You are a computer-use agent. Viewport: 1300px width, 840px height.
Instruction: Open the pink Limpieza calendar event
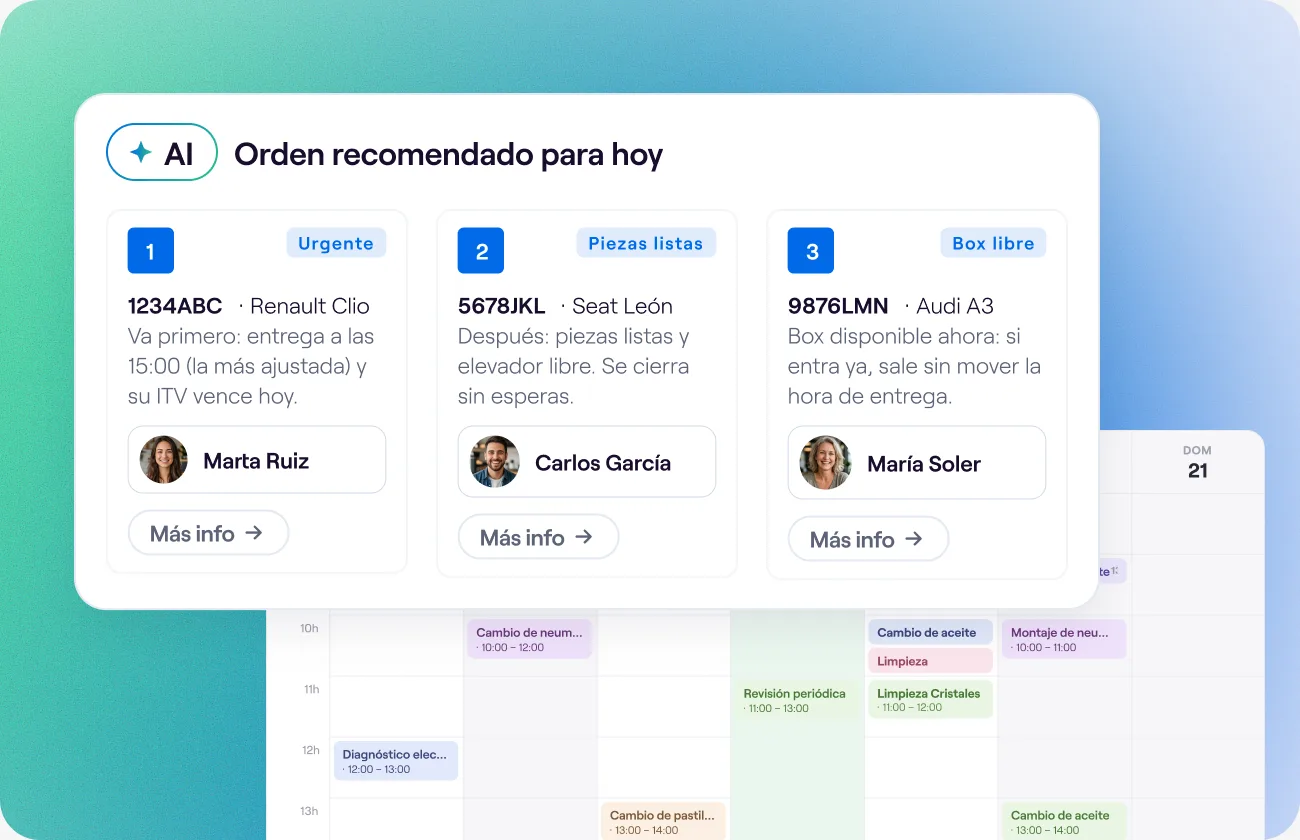(929, 661)
